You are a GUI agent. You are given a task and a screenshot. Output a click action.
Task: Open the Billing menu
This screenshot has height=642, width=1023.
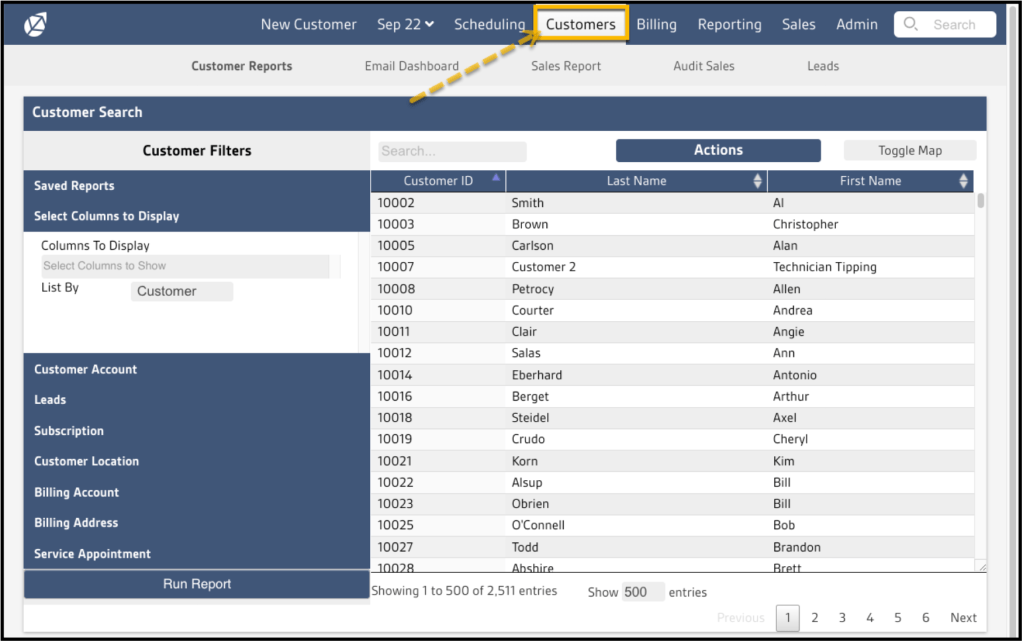click(656, 24)
